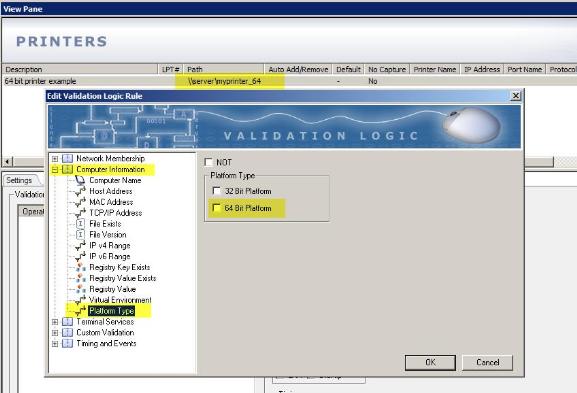Click the Registry Value Exists icon

80,278
